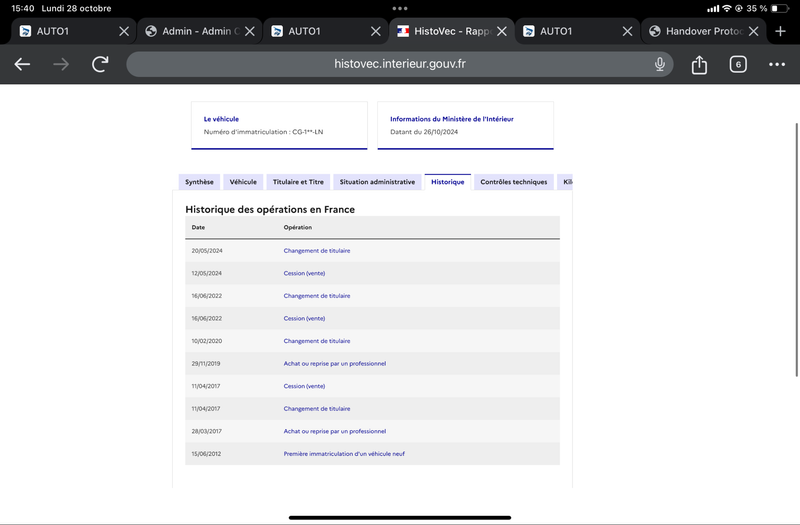Select the Historique tab
This screenshot has width=800, height=525.
[447, 182]
